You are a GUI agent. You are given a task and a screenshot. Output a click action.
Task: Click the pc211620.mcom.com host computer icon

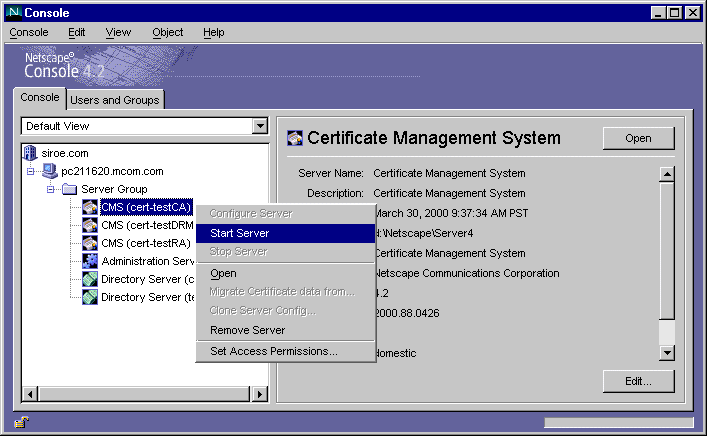[x=52, y=171]
